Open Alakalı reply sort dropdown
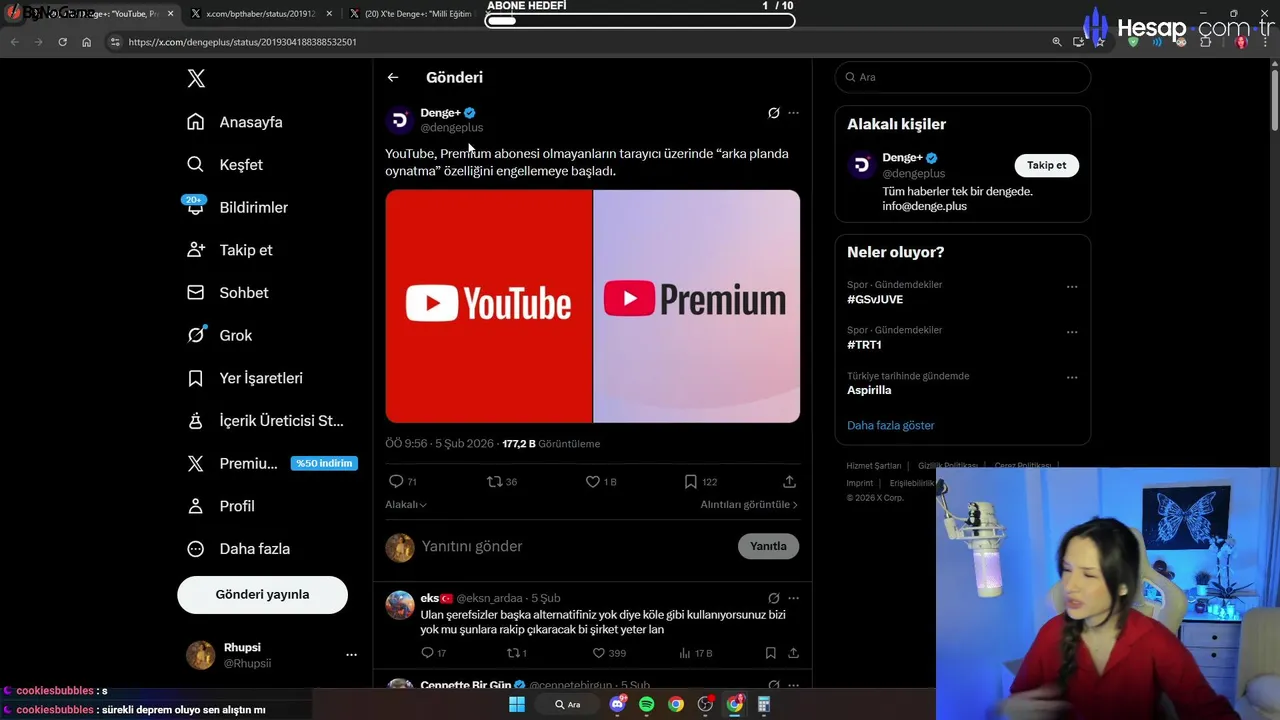The width and height of the screenshot is (1280, 720). [x=406, y=505]
